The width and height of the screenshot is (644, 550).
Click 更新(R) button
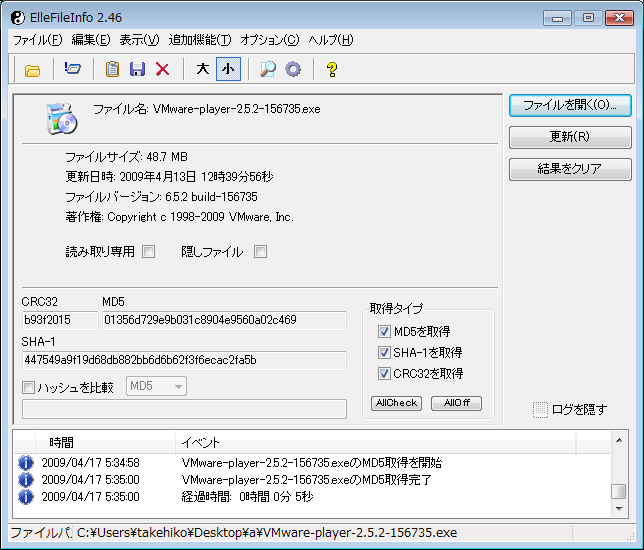570,137
